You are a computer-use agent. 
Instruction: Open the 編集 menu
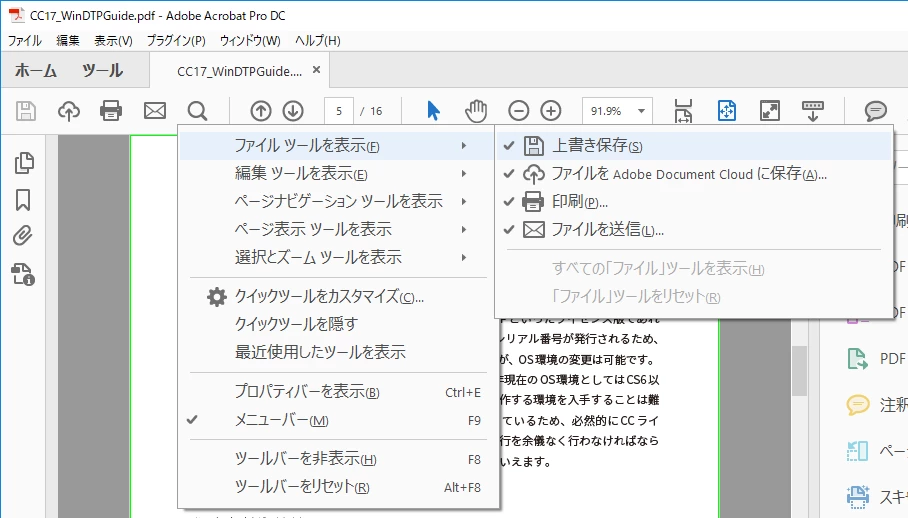(68, 41)
